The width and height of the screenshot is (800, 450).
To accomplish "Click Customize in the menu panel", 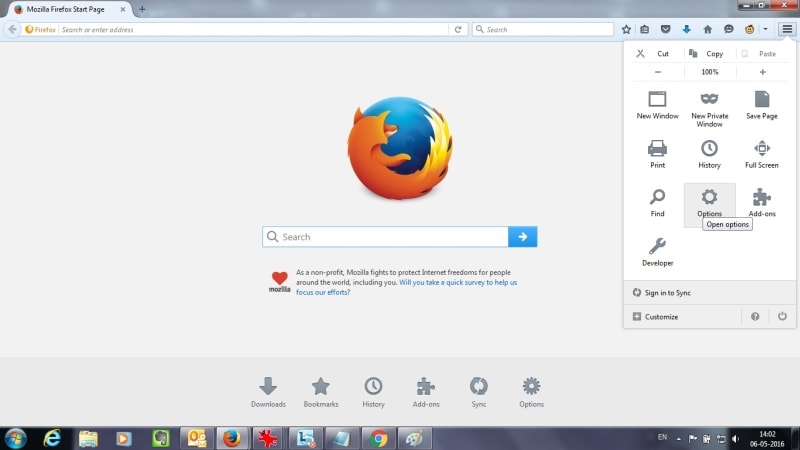I will (x=682, y=317).
